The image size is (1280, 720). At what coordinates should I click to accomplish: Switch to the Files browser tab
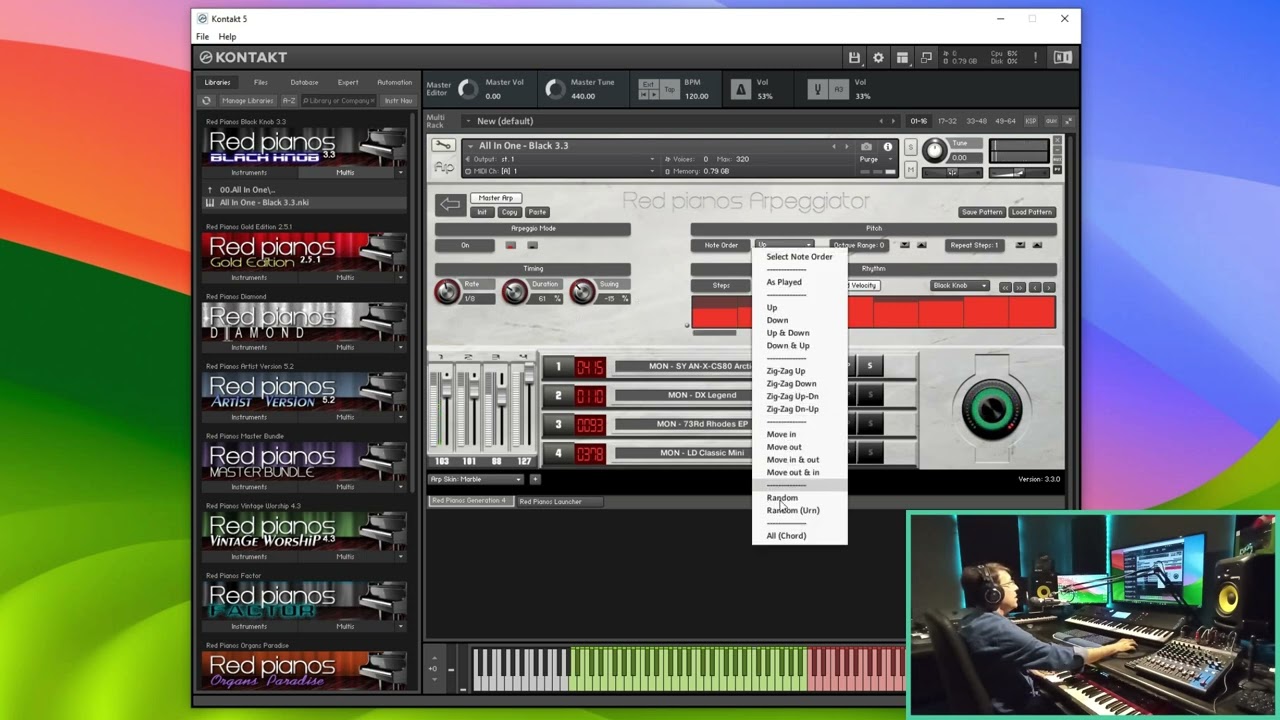(x=261, y=82)
